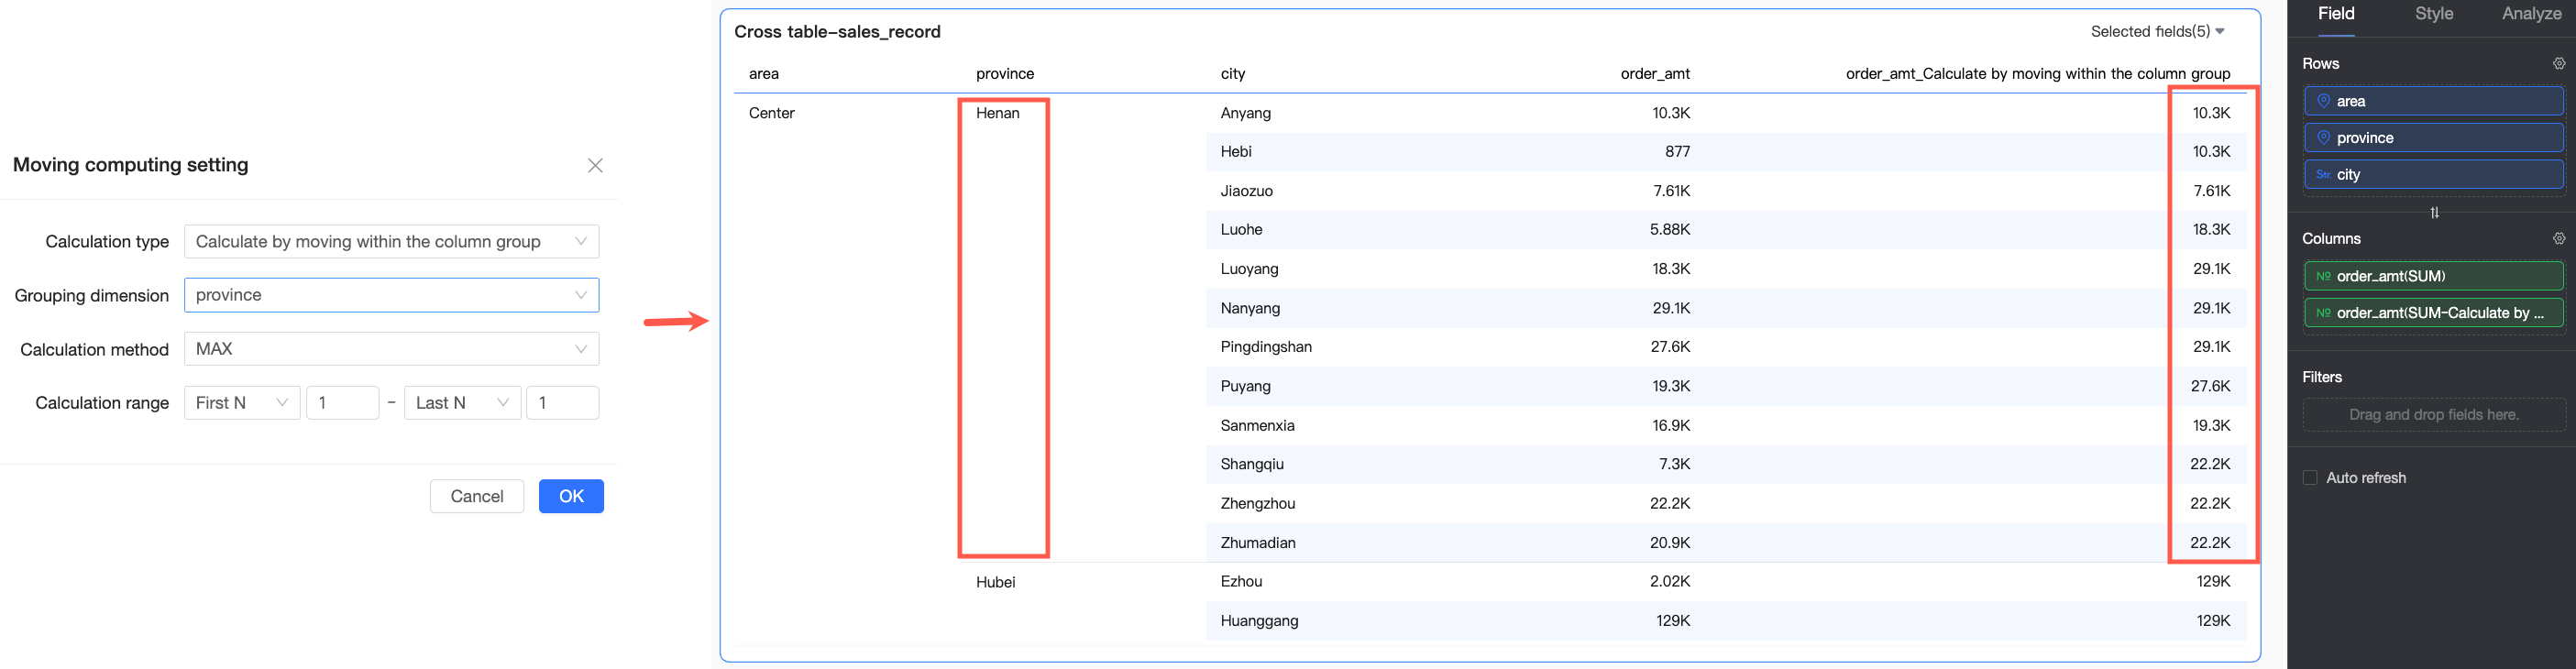This screenshot has width=2576, height=669.
Task: Click the Pingdingshan city cell
Action: click(x=1266, y=347)
